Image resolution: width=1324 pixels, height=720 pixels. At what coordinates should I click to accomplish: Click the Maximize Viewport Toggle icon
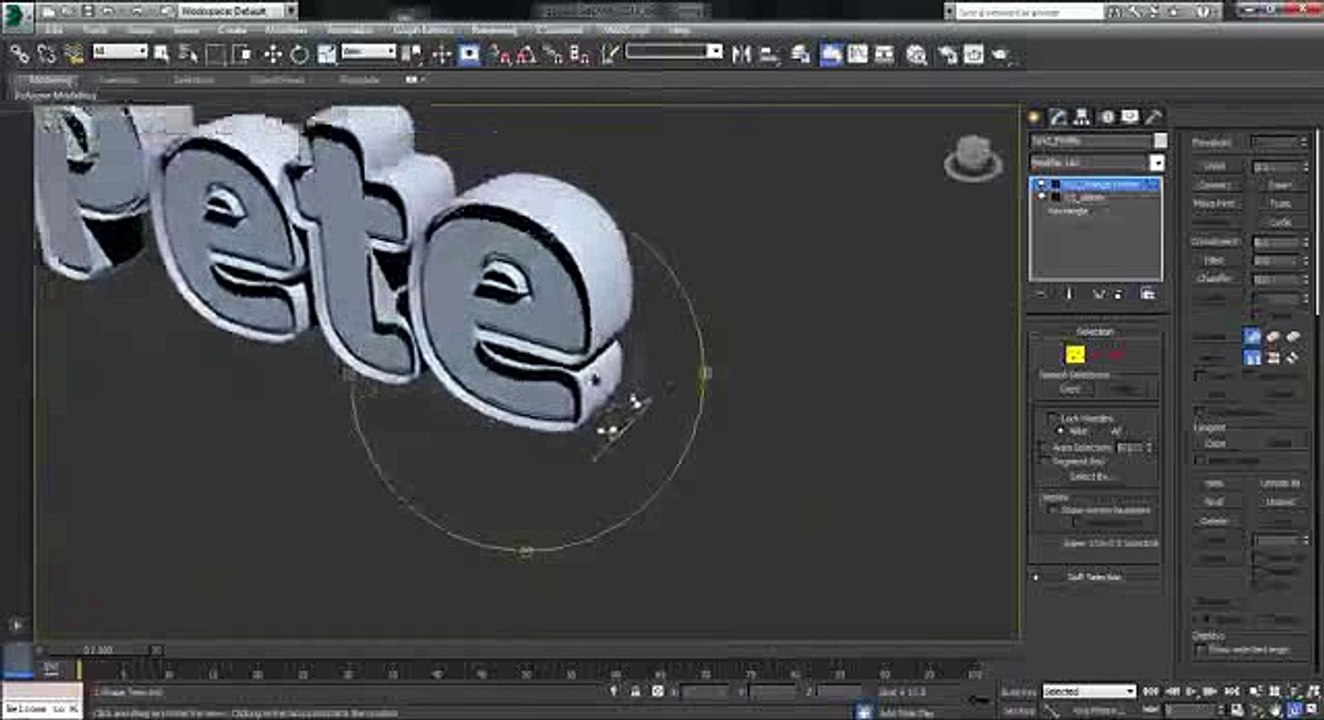[1312, 710]
